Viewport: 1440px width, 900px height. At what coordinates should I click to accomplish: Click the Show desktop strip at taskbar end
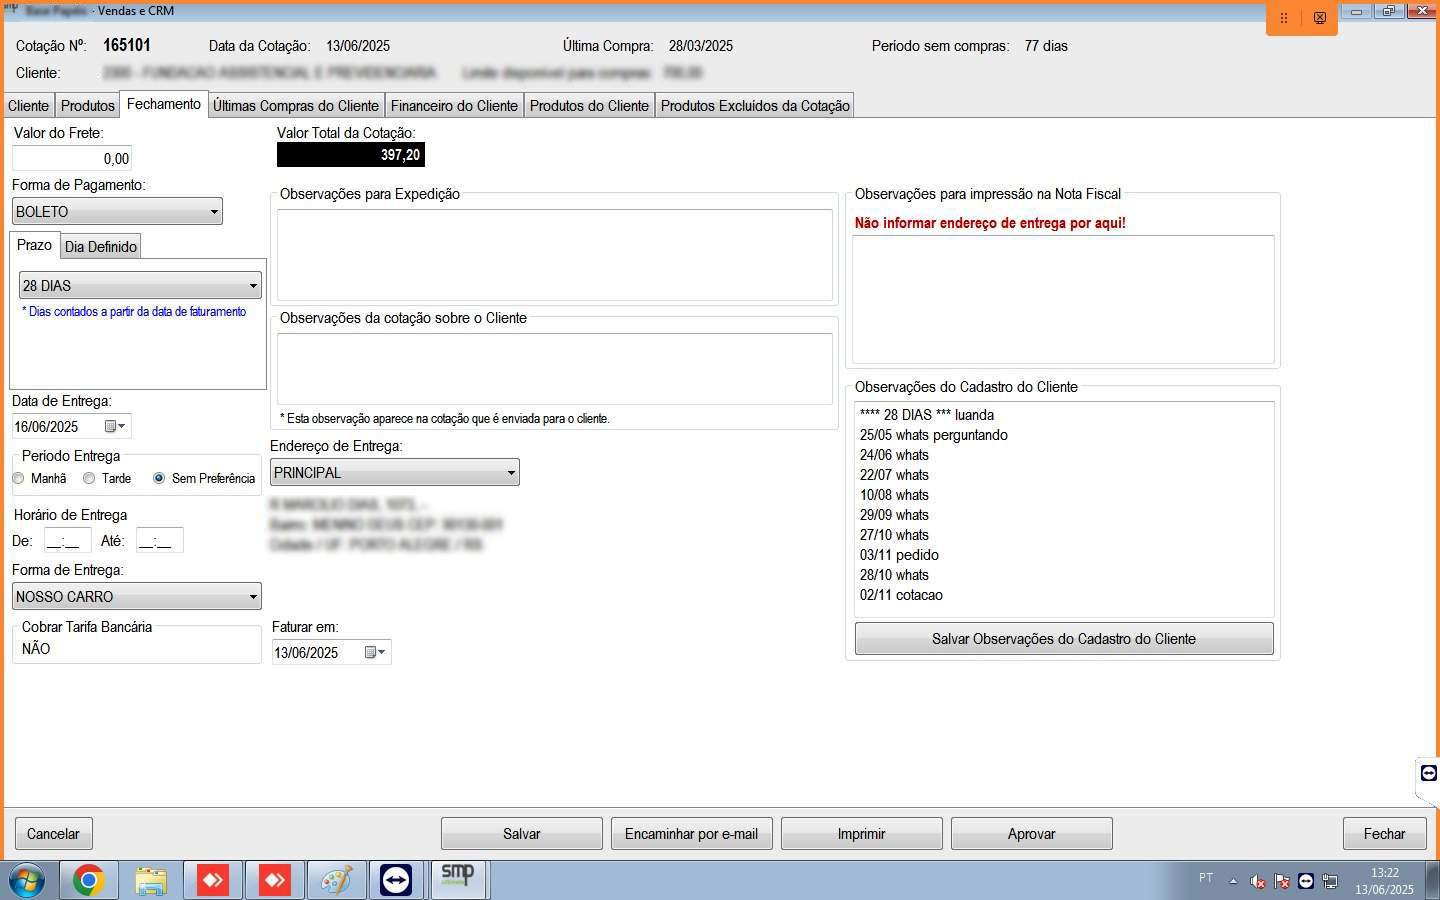pyautogui.click(x=1433, y=880)
